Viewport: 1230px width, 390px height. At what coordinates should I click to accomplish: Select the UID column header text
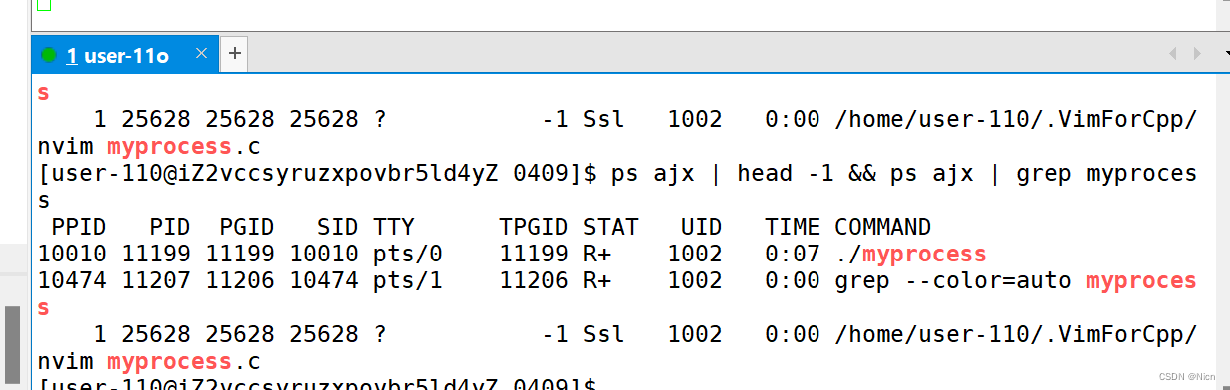[701, 227]
